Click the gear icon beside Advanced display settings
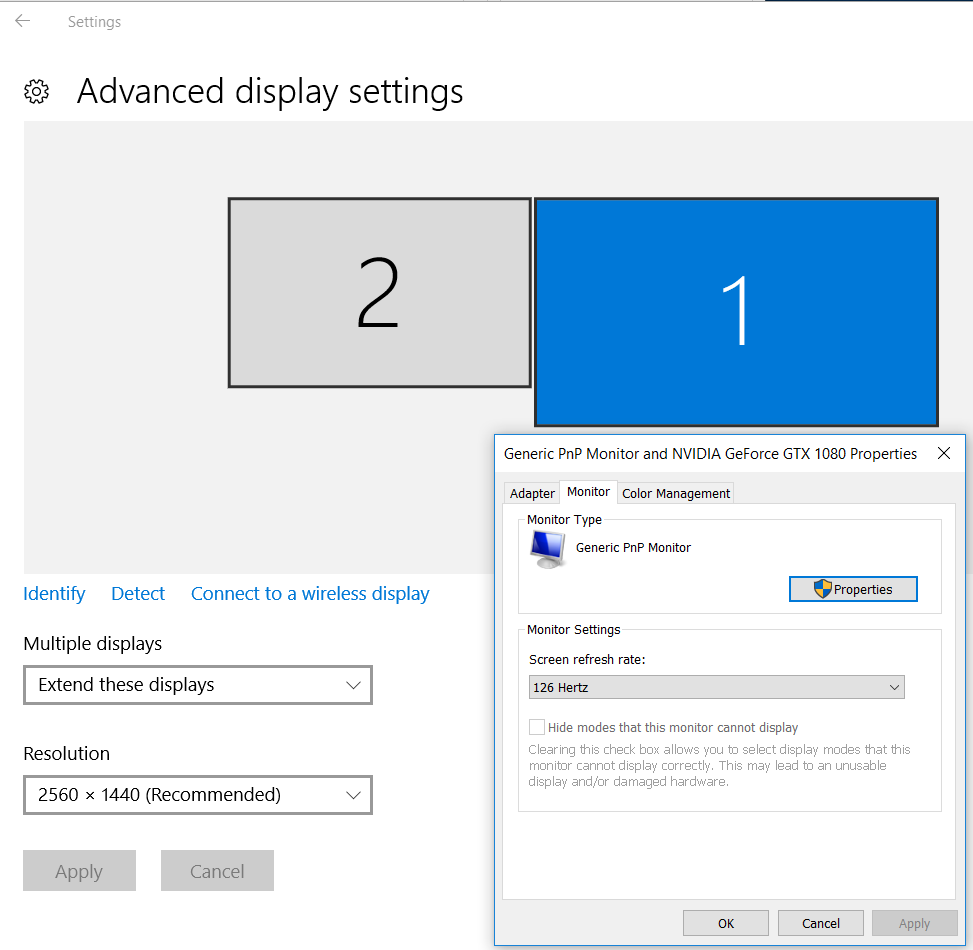The width and height of the screenshot is (973, 950). (x=37, y=91)
